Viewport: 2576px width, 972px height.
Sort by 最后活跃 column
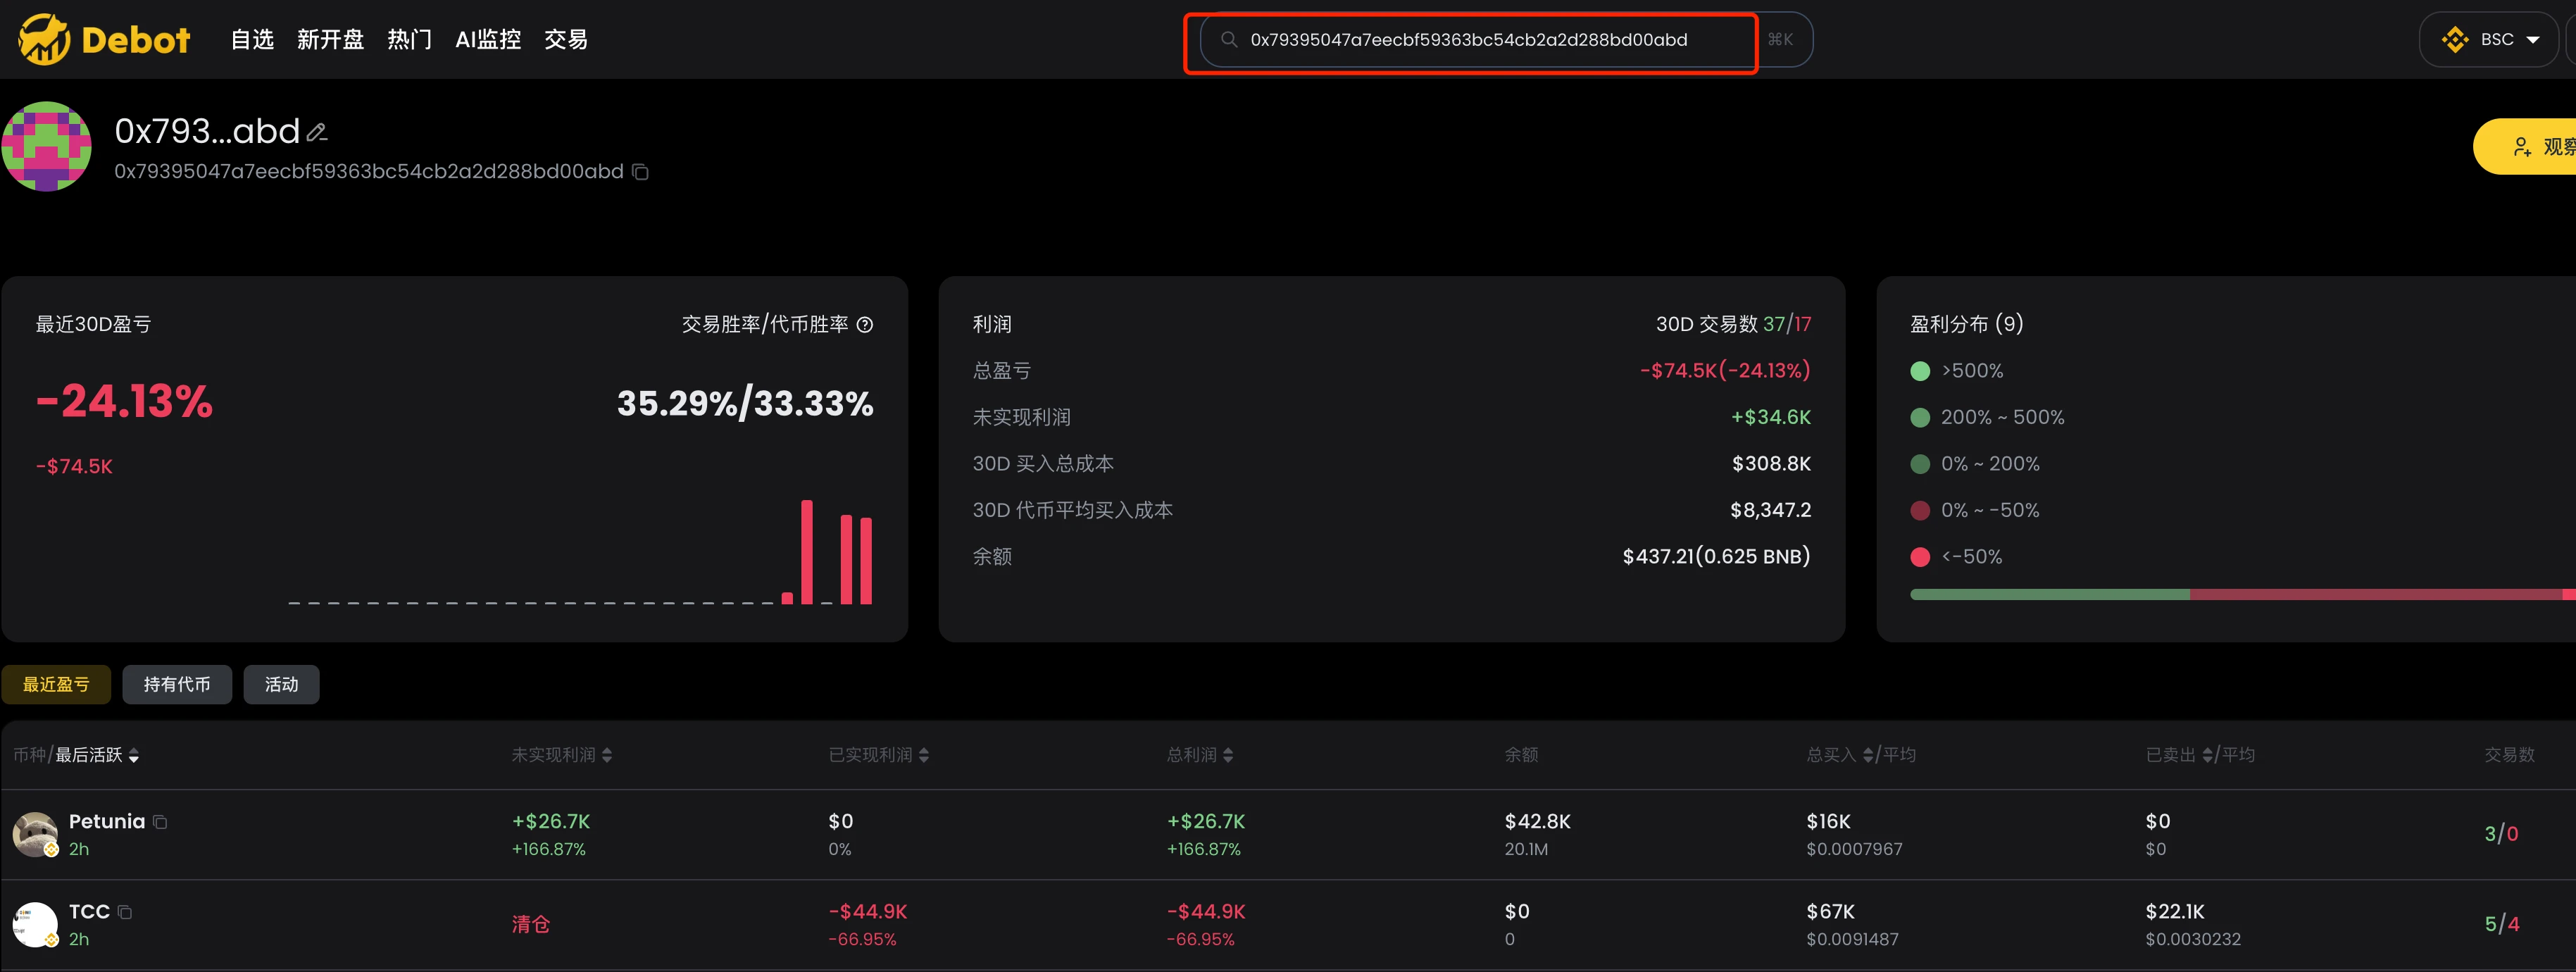click(133, 756)
